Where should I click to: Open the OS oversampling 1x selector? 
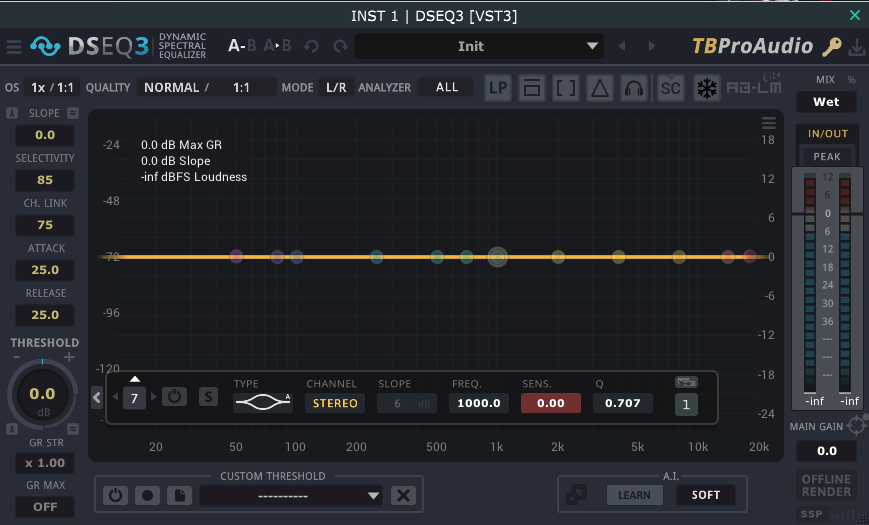pyautogui.click(x=52, y=88)
